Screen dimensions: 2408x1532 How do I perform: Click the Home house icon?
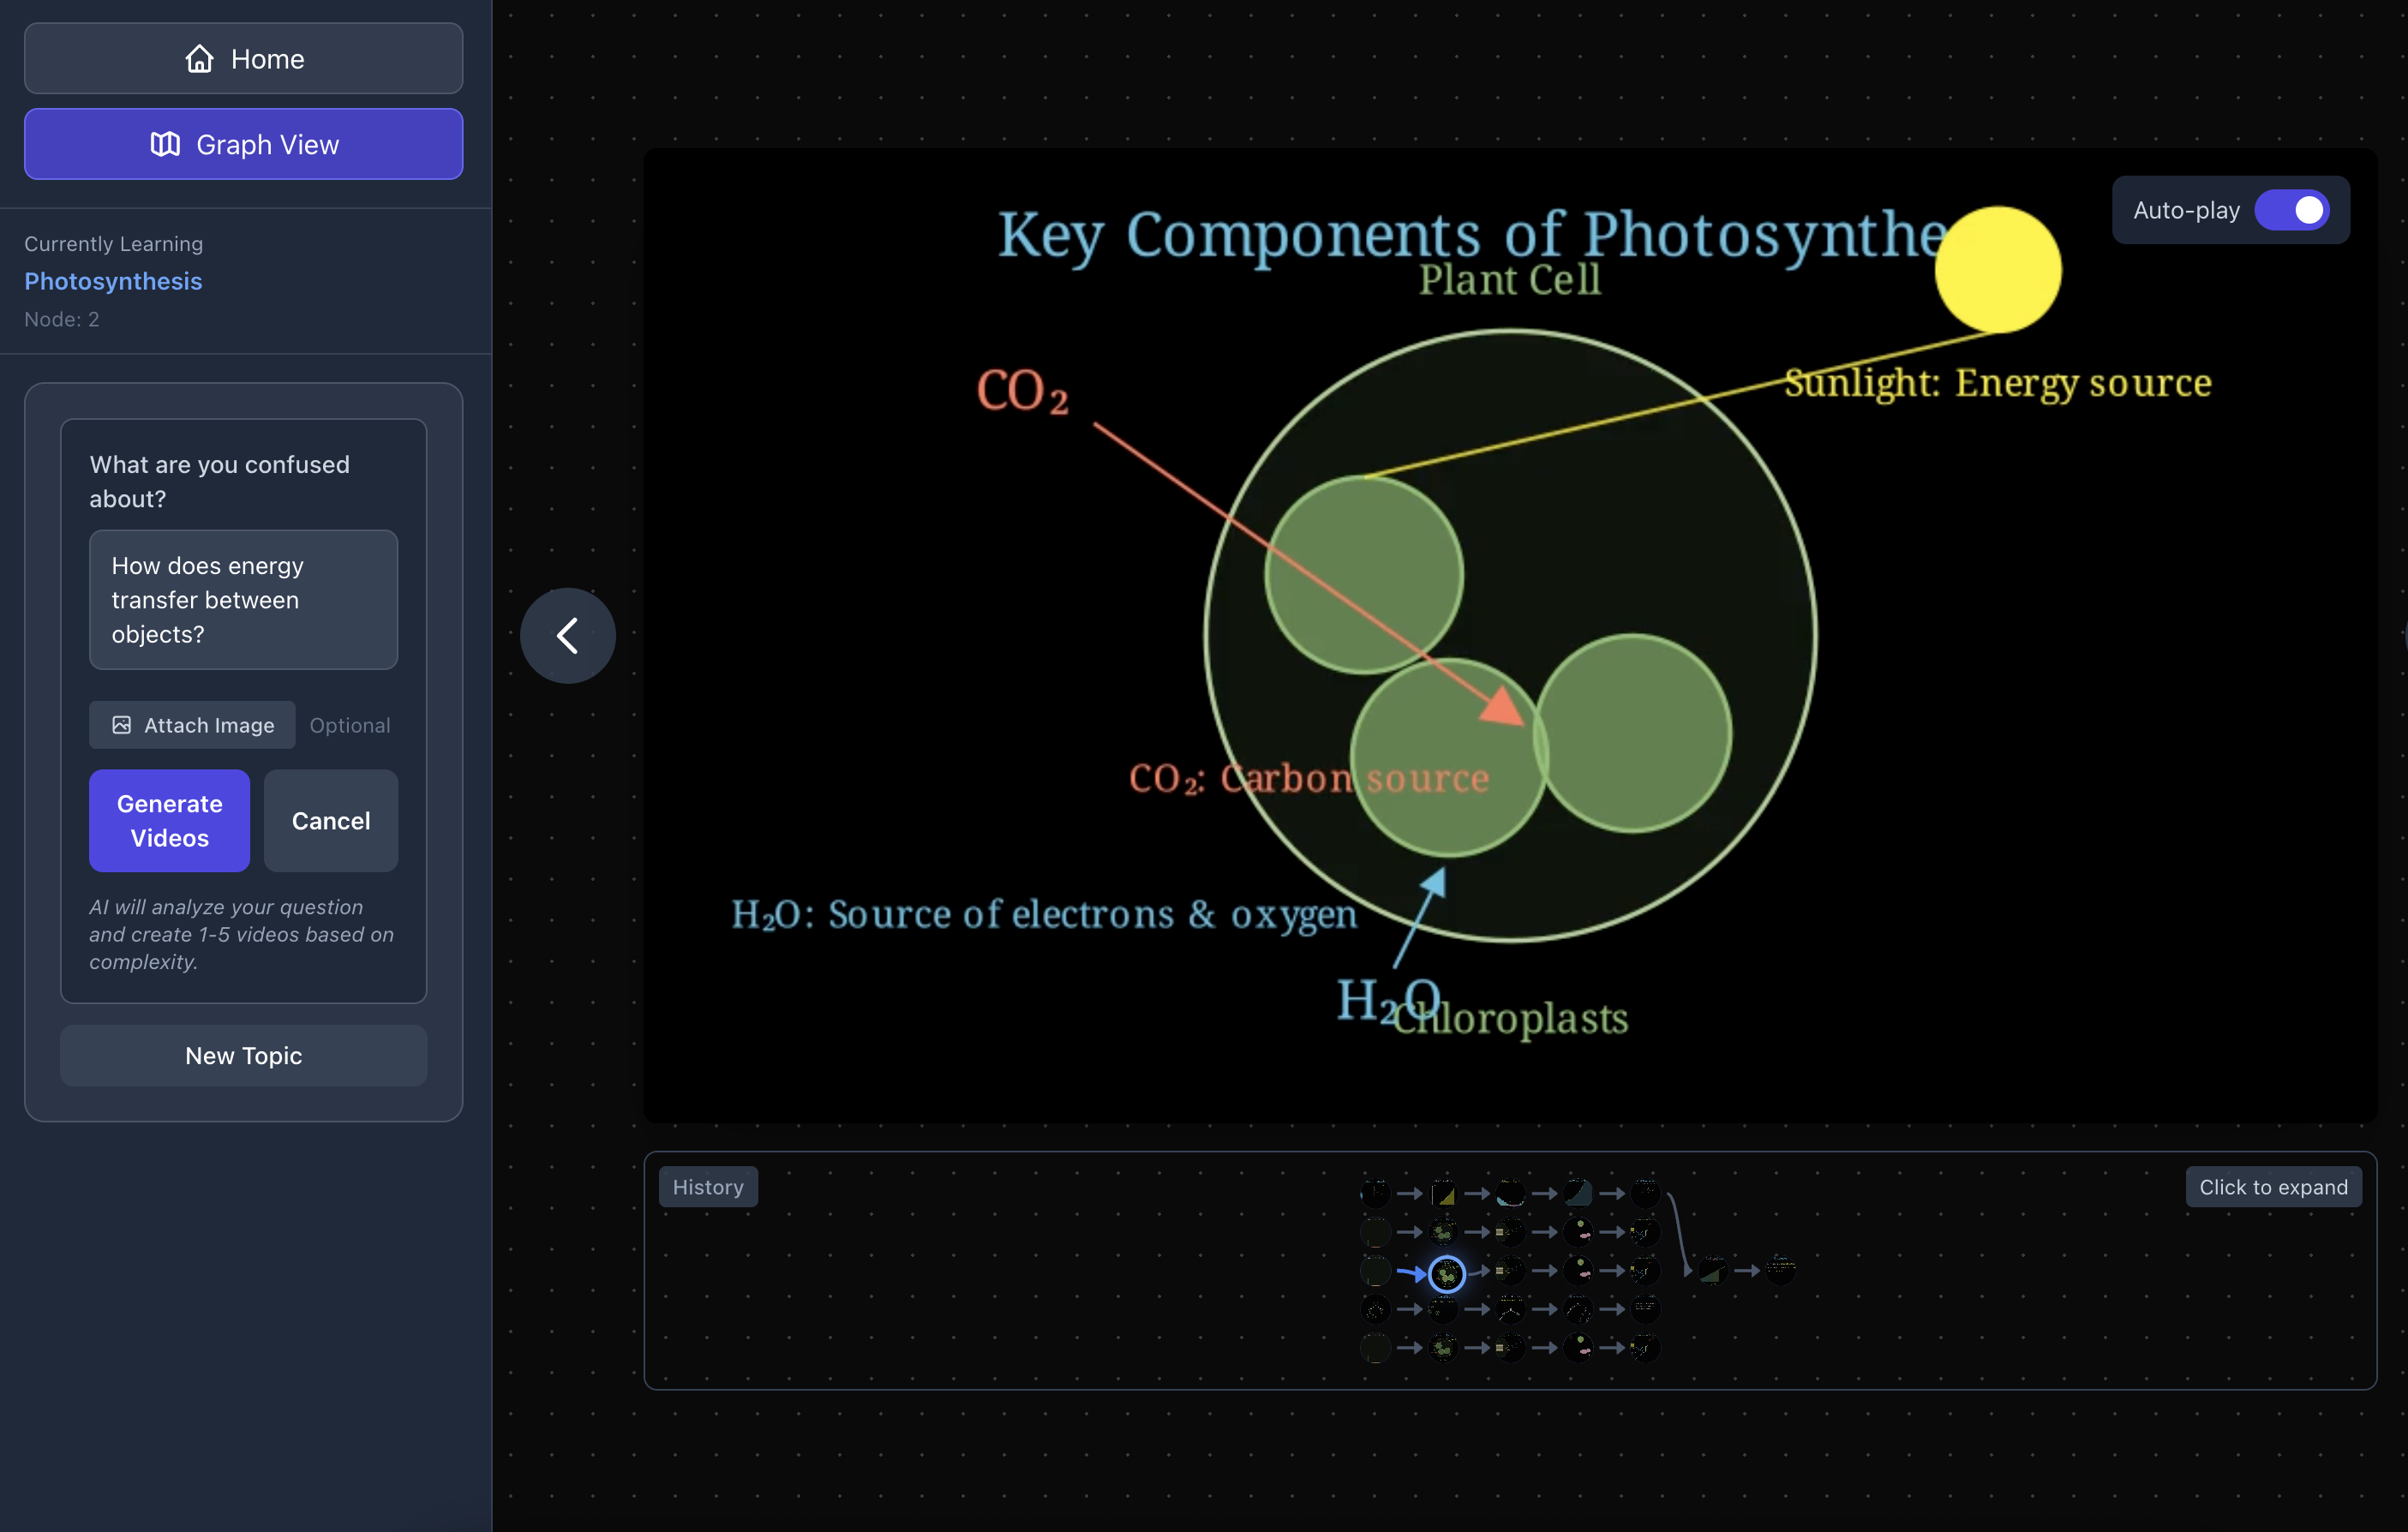point(199,59)
